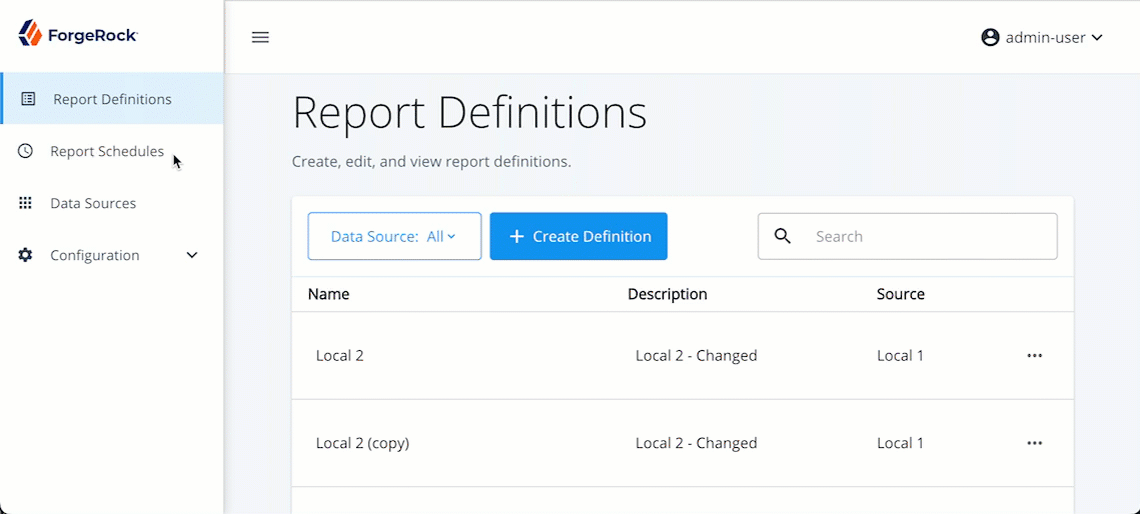Open the admin-user dropdown arrow

click(1097, 38)
